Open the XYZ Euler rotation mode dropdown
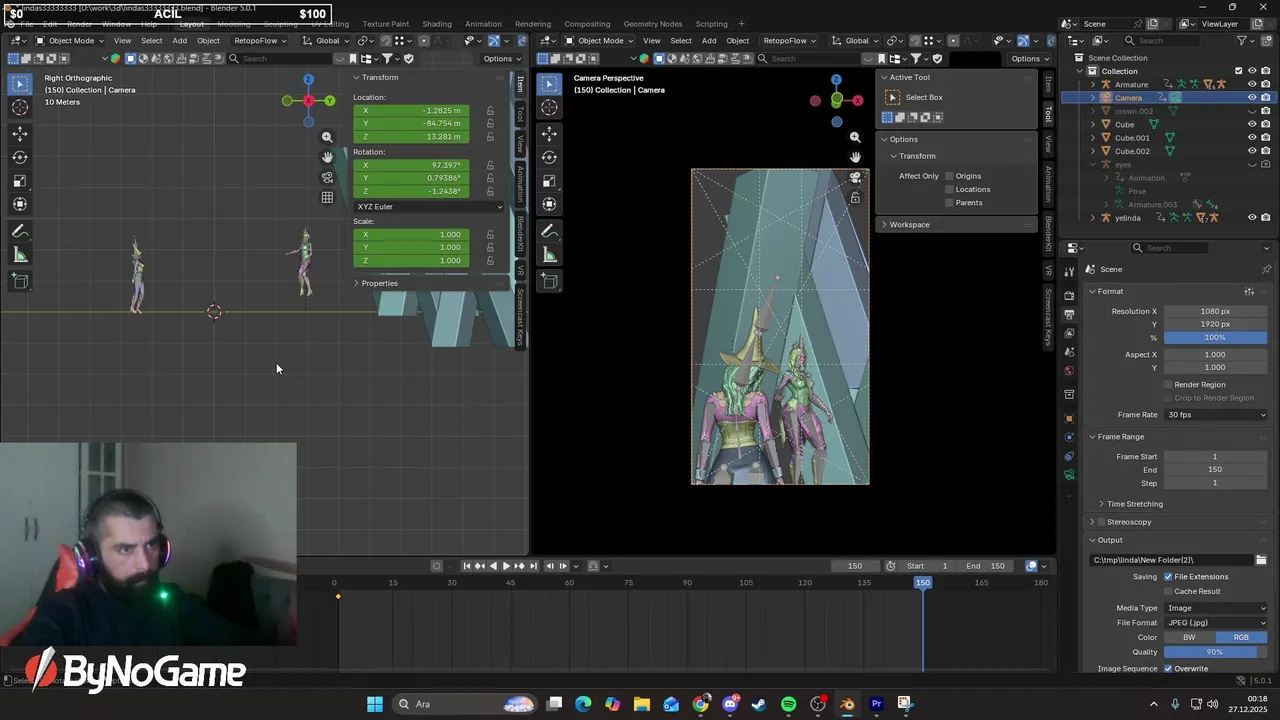Image resolution: width=1280 pixels, height=720 pixels. pyautogui.click(x=429, y=207)
